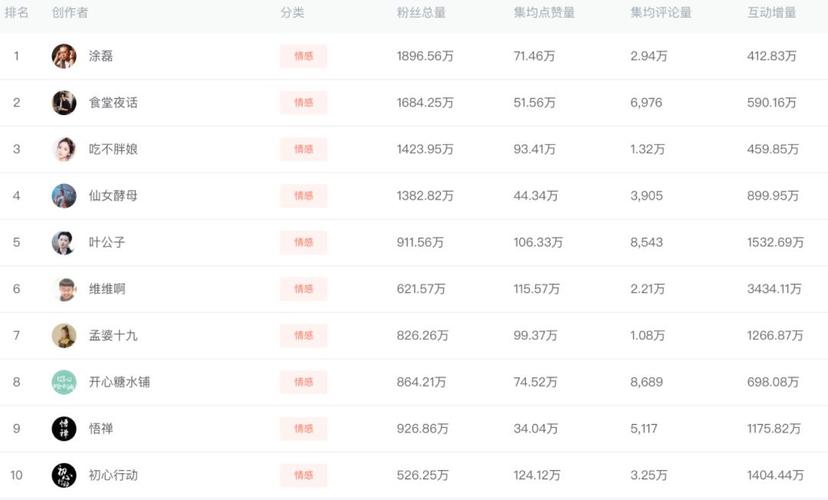Select the 情感 tag for 初心行动
This screenshot has height=500, width=828.
click(x=304, y=475)
